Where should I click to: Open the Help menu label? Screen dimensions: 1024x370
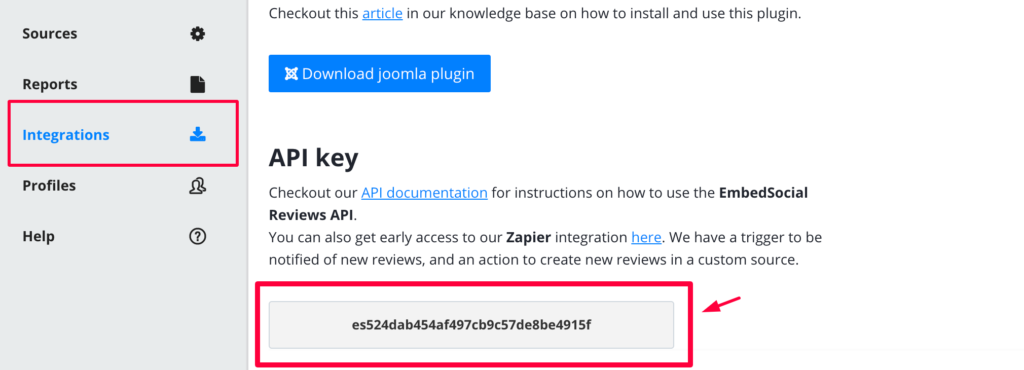coord(38,236)
